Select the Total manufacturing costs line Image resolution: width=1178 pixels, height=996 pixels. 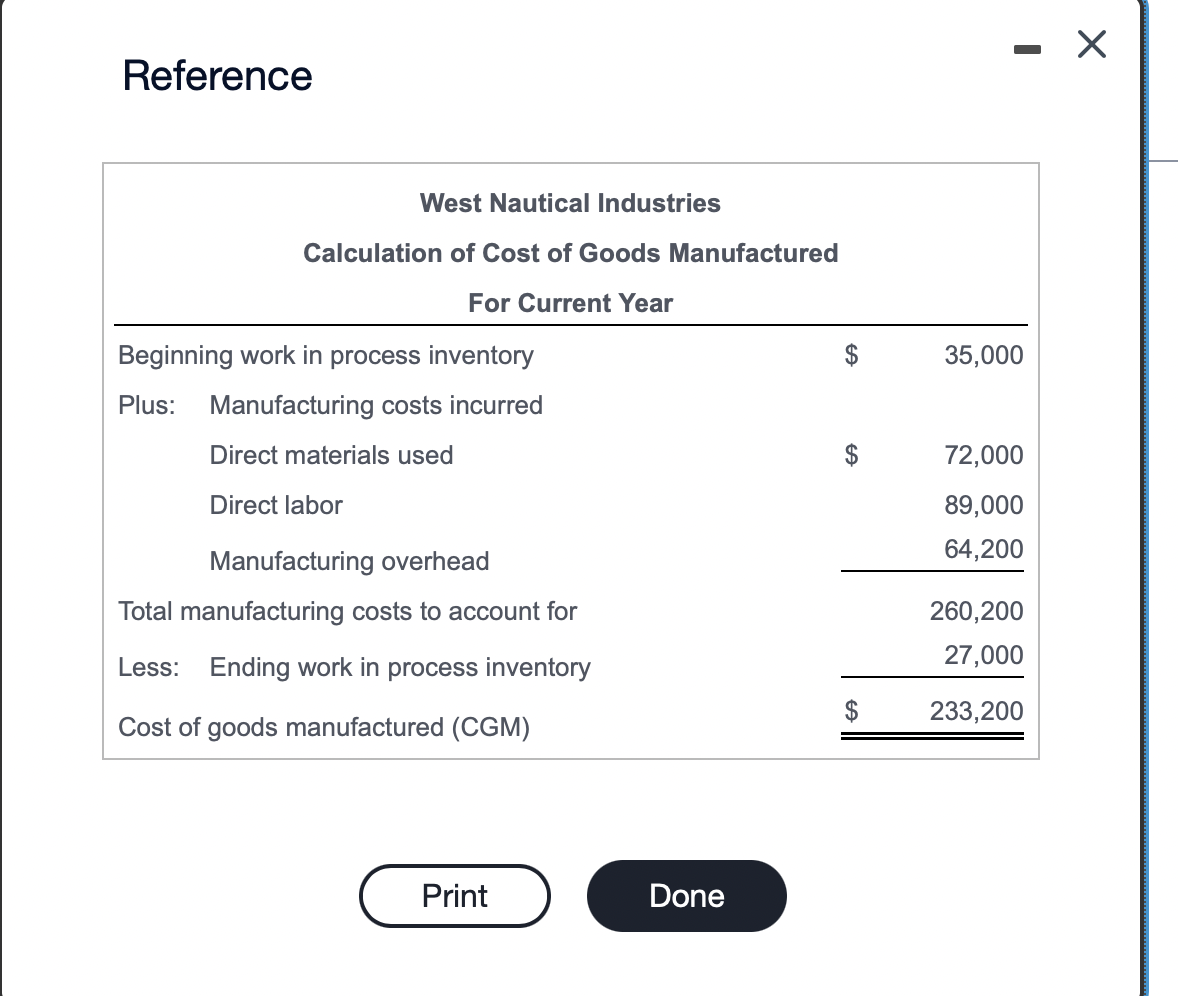tap(347, 611)
